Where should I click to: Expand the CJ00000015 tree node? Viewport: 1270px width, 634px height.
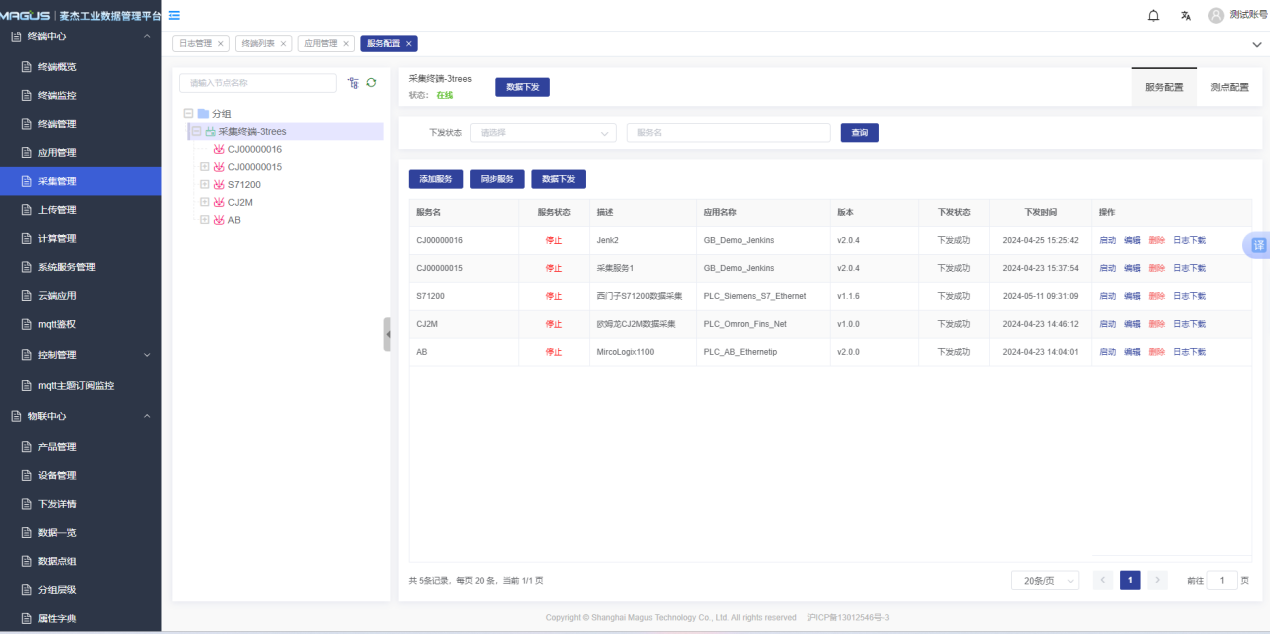click(205, 167)
